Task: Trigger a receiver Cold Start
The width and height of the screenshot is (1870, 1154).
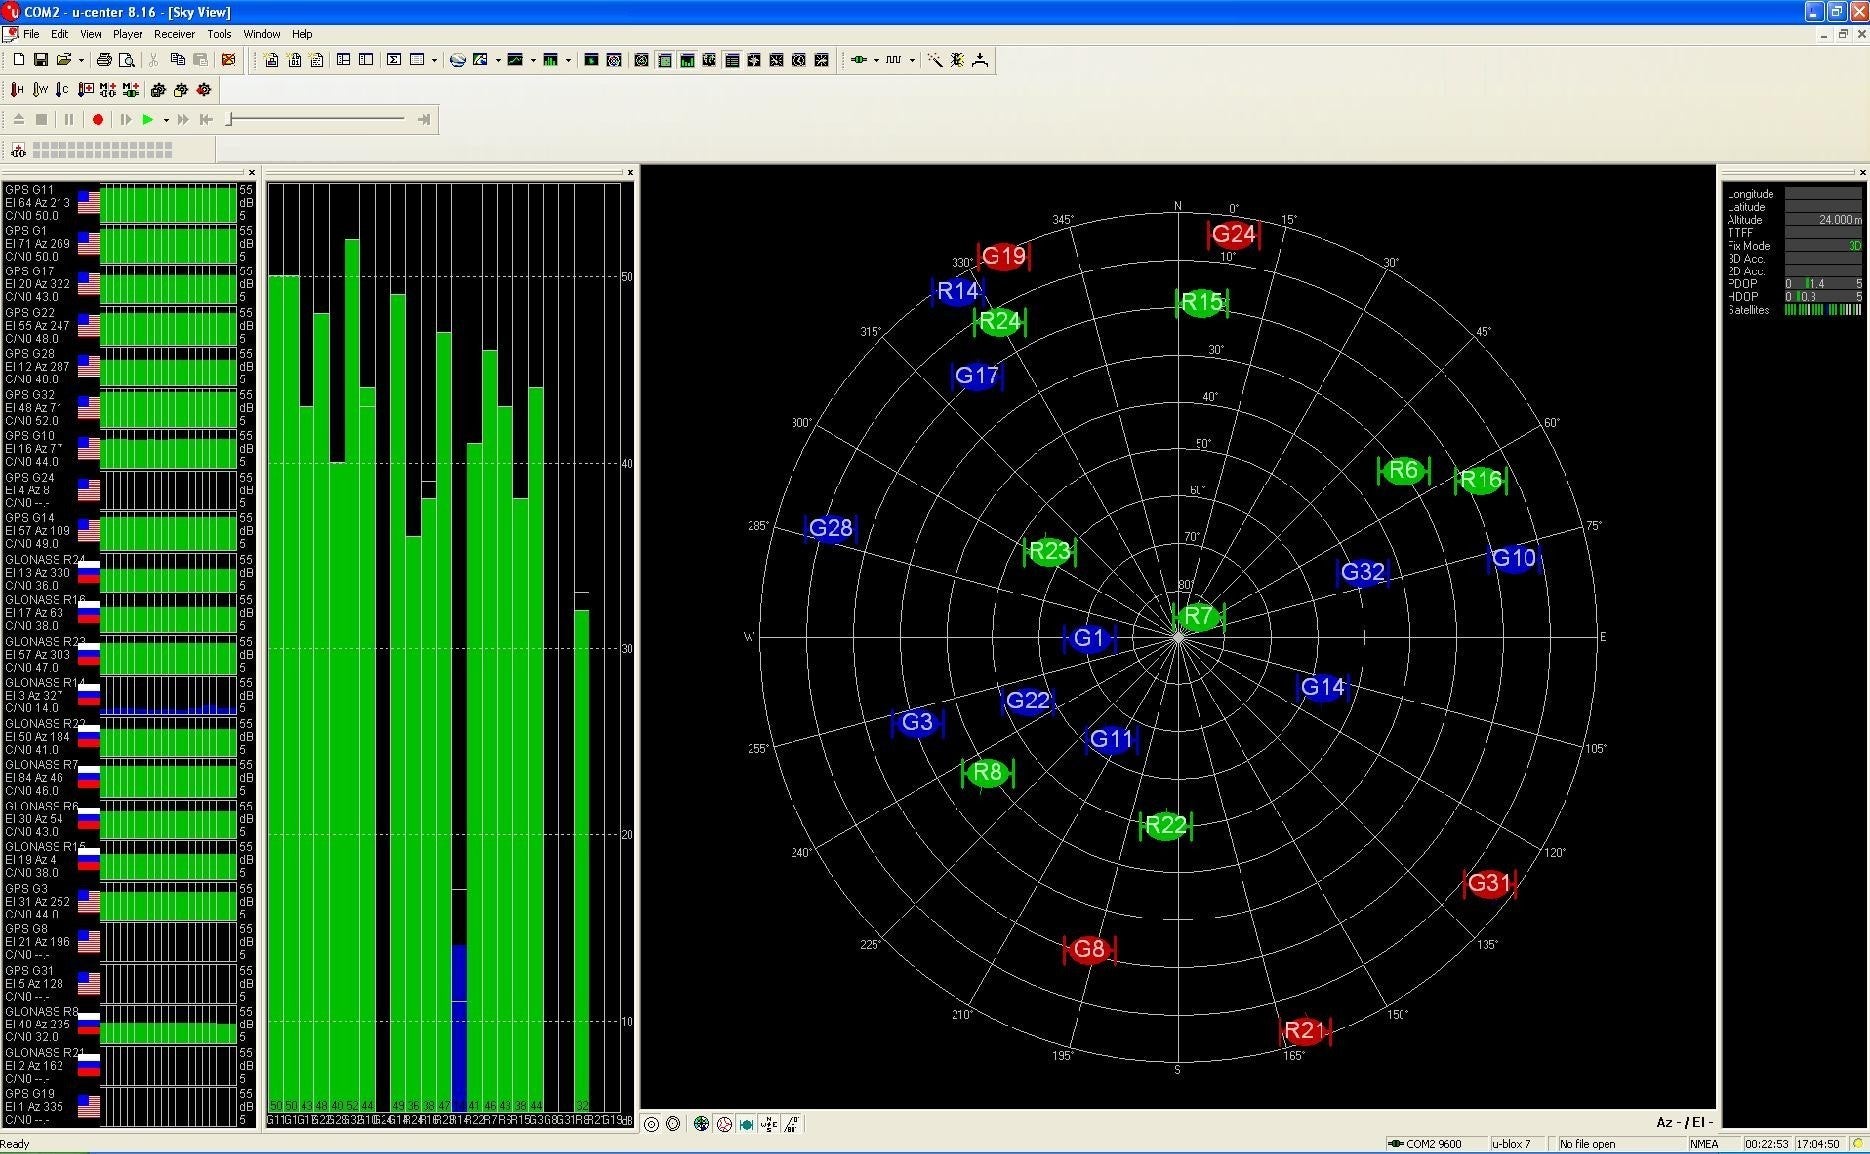Action: pyautogui.click(x=62, y=90)
